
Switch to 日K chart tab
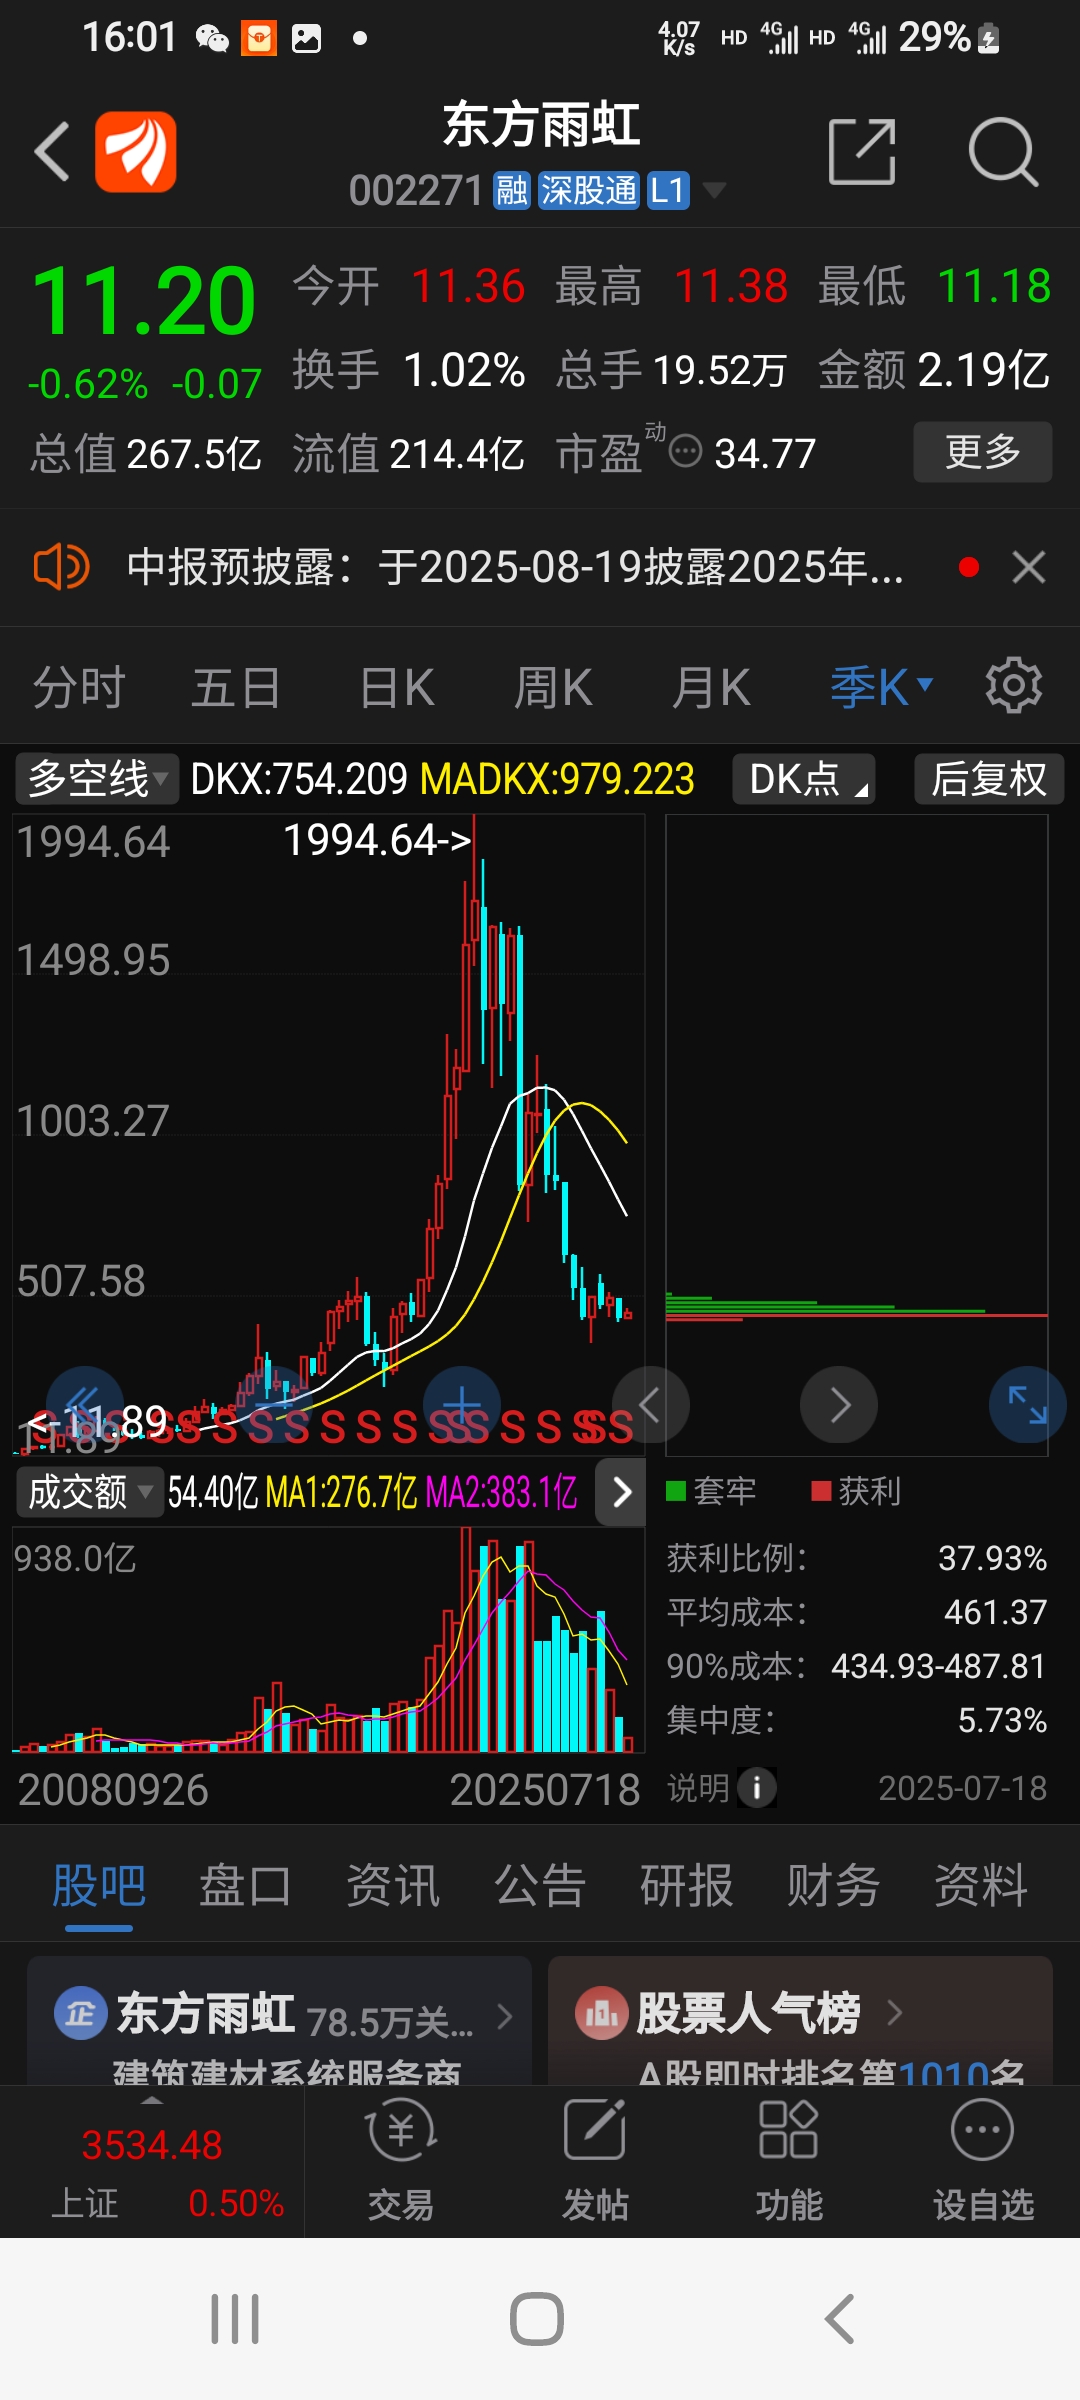click(397, 687)
